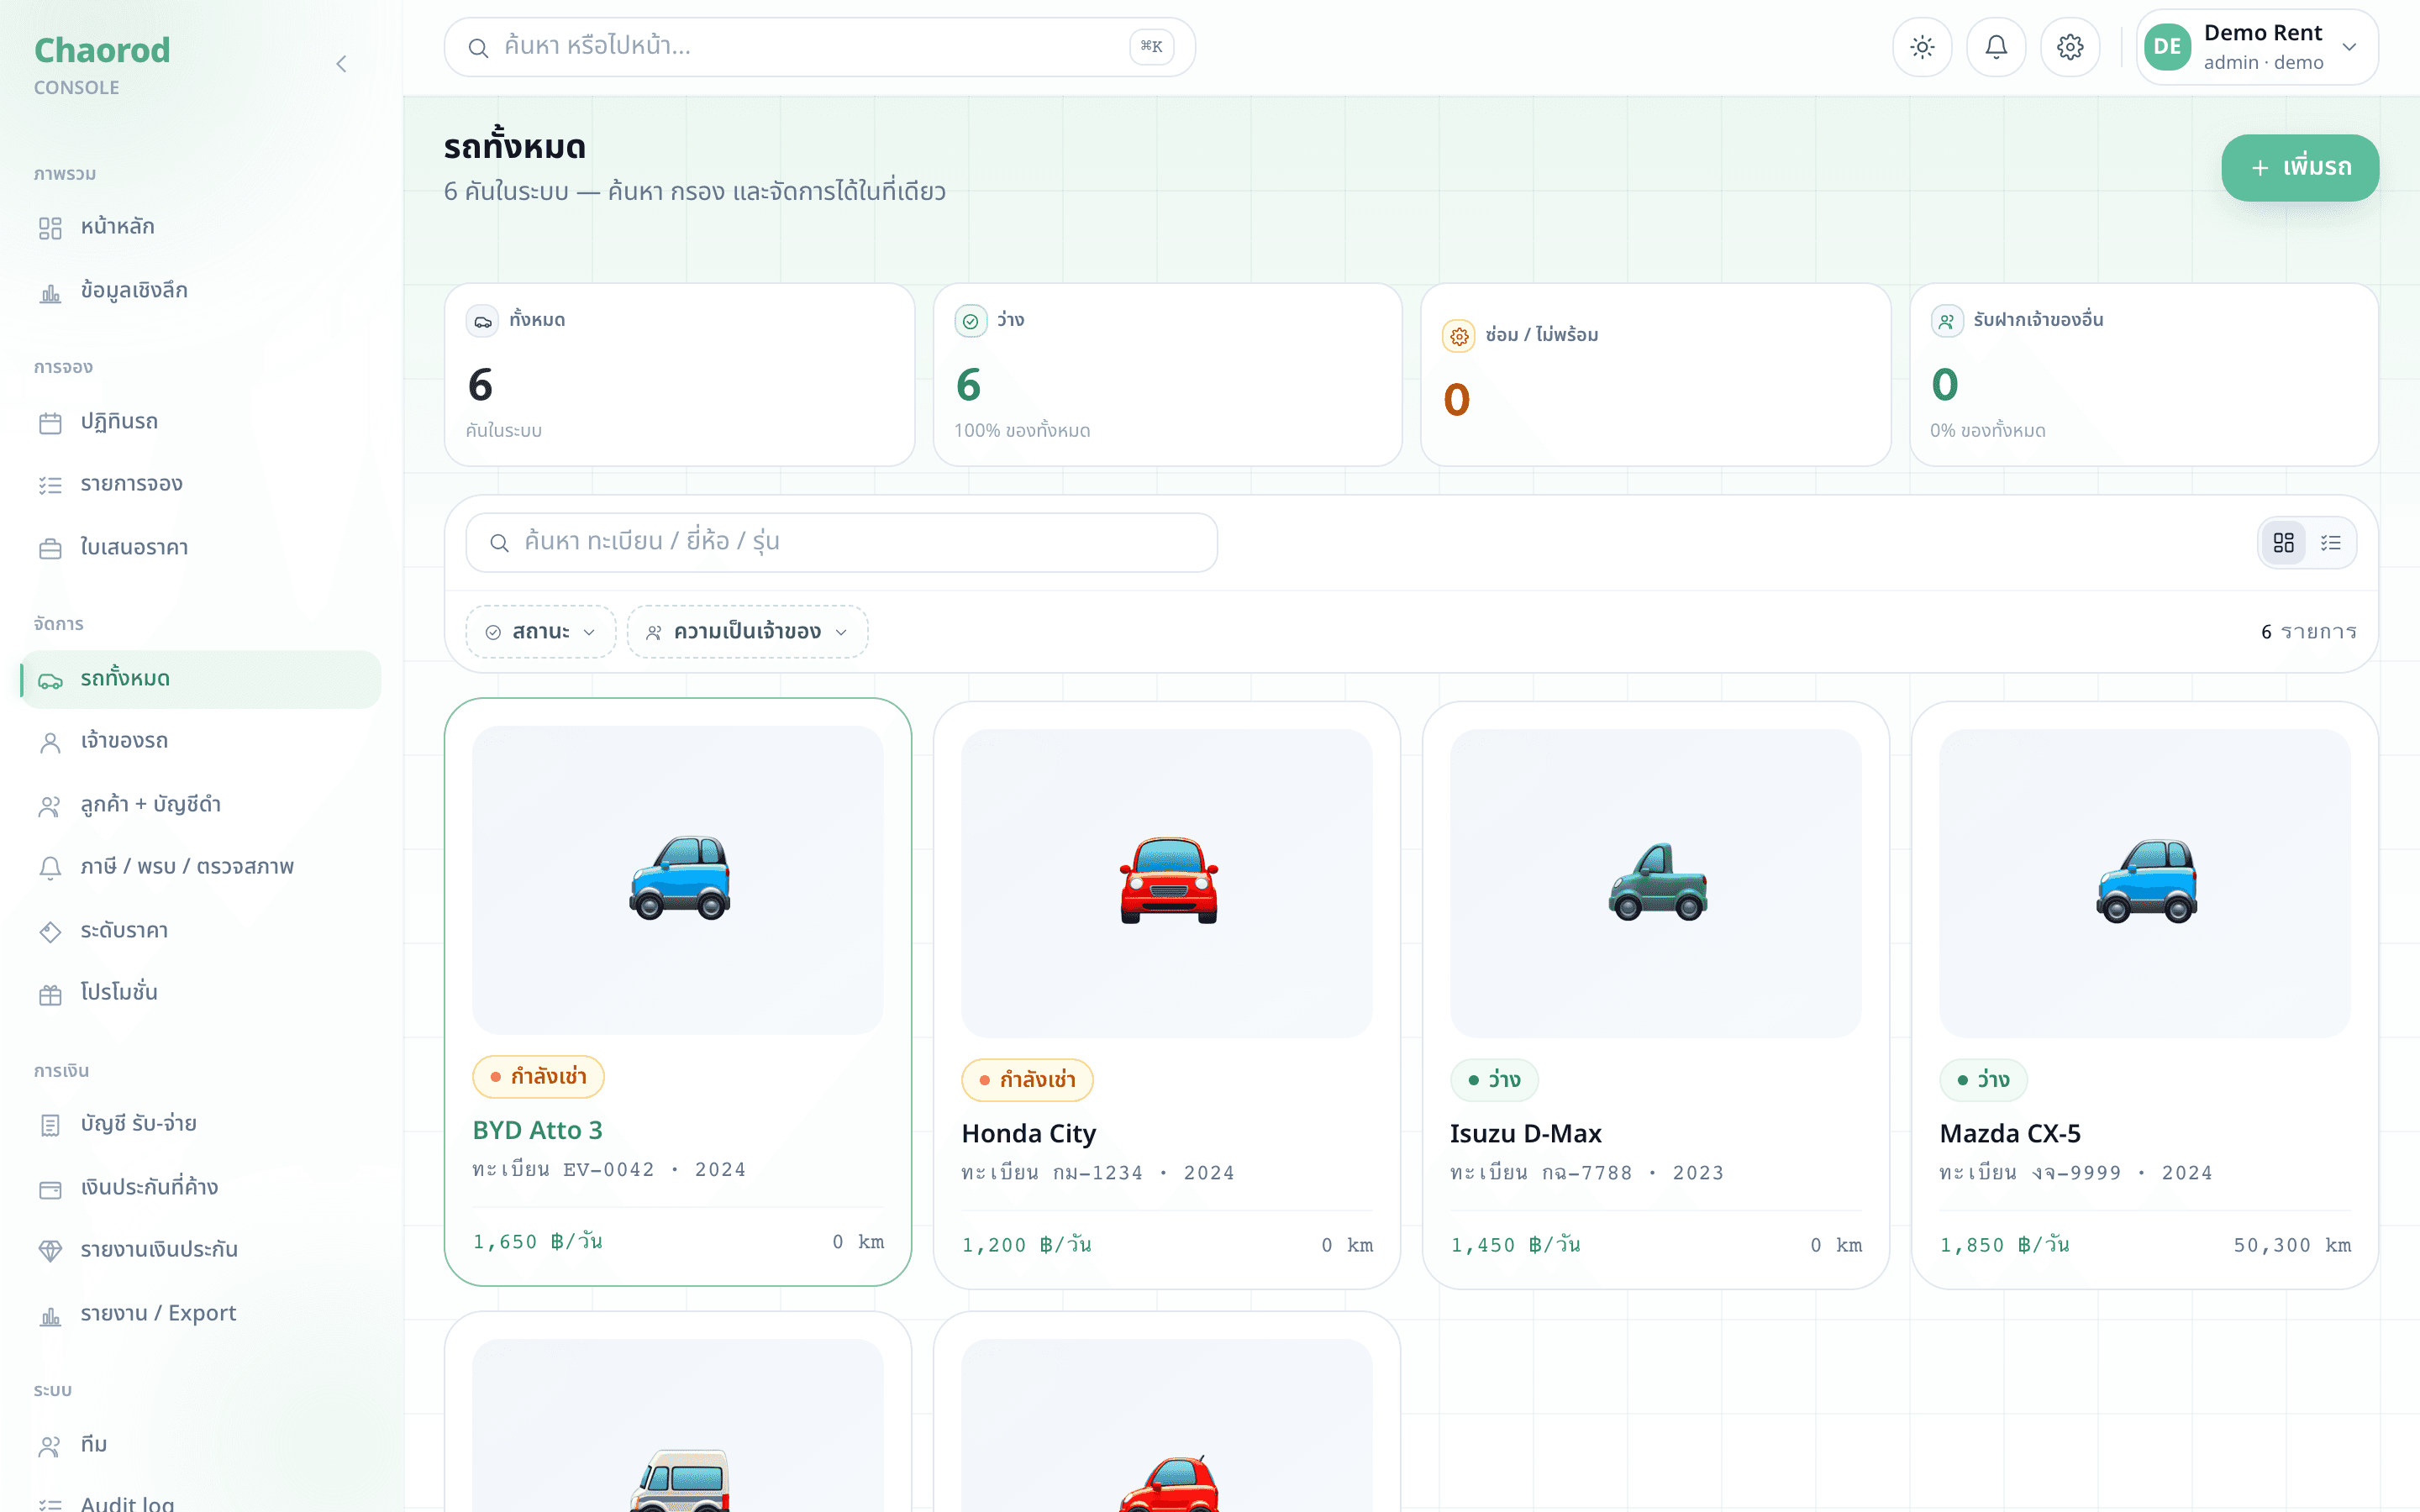Screen dimensions: 2420x1512
Task: Click the 1,850 ฿/วัน price on Mazda CX-5
Action: click(x=2004, y=1245)
